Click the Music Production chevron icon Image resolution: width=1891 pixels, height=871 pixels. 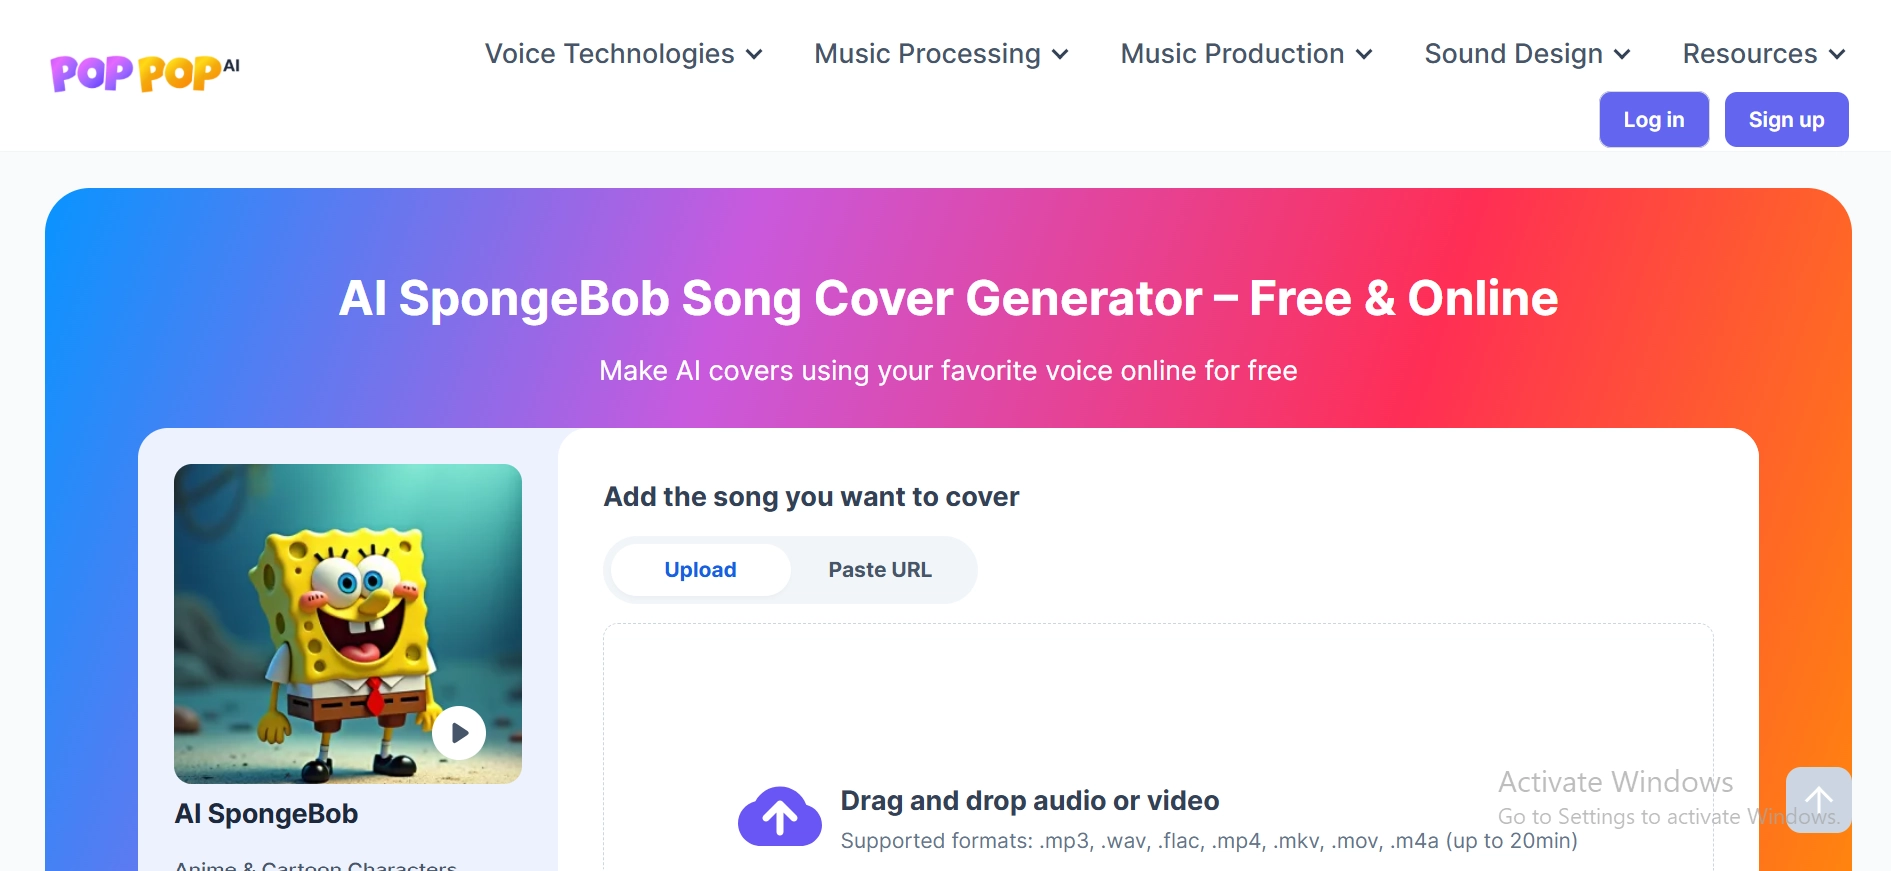[x=1365, y=55]
